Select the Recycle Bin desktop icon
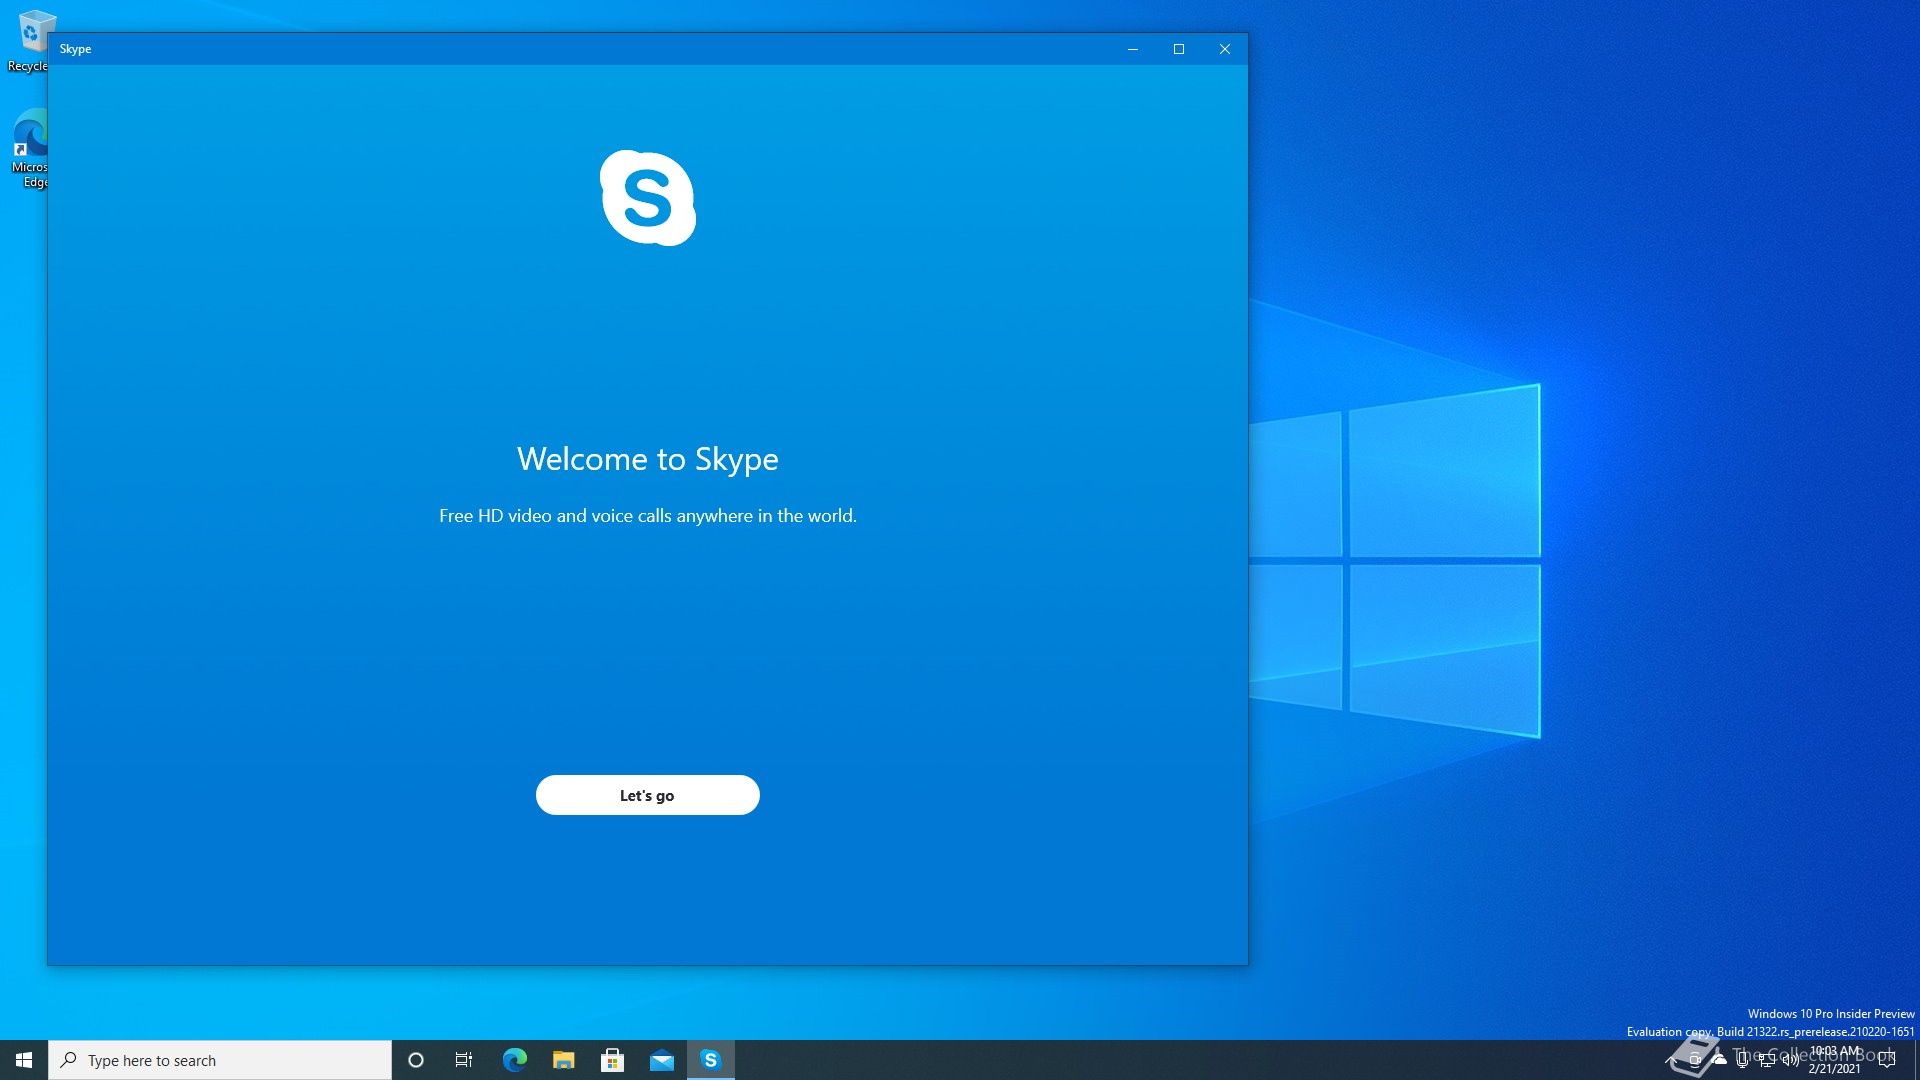Image resolution: width=1920 pixels, height=1080 pixels. [30, 42]
